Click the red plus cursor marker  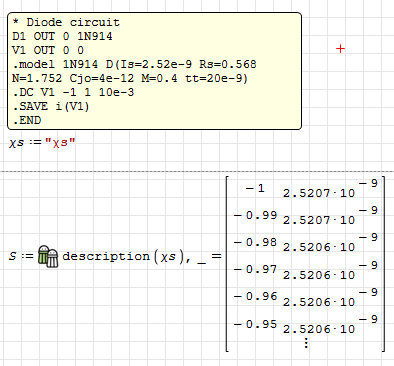[x=340, y=49]
